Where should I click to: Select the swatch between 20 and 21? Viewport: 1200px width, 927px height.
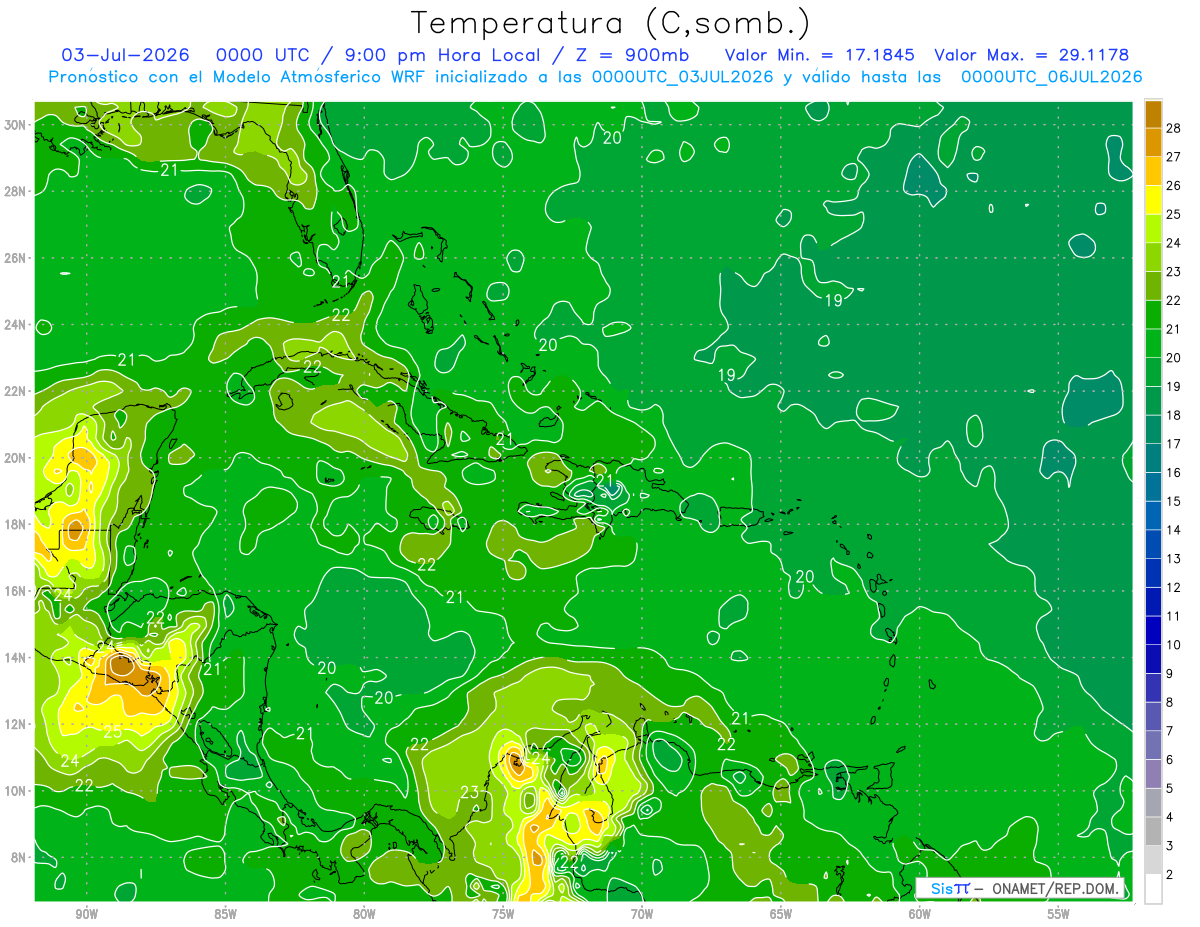tap(1153, 343)
